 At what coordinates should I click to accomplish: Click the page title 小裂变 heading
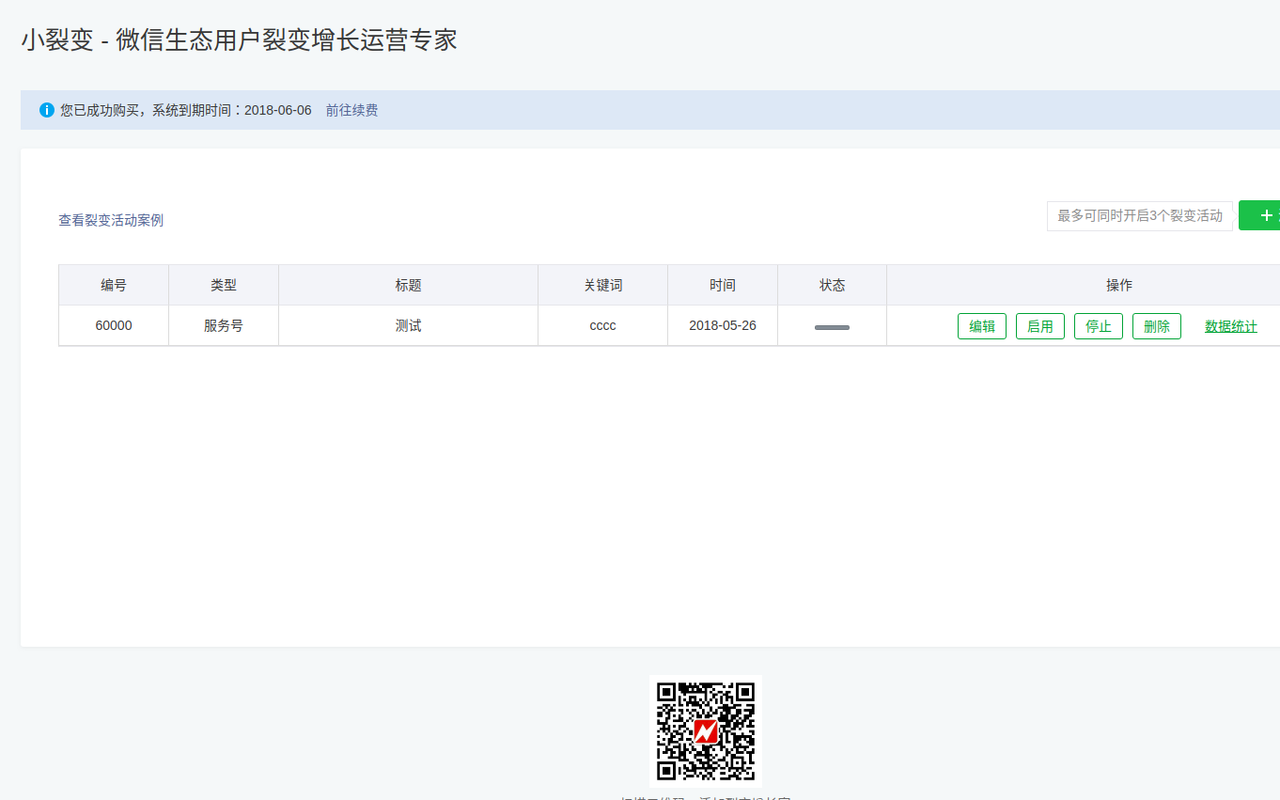[x=239, y=40]
